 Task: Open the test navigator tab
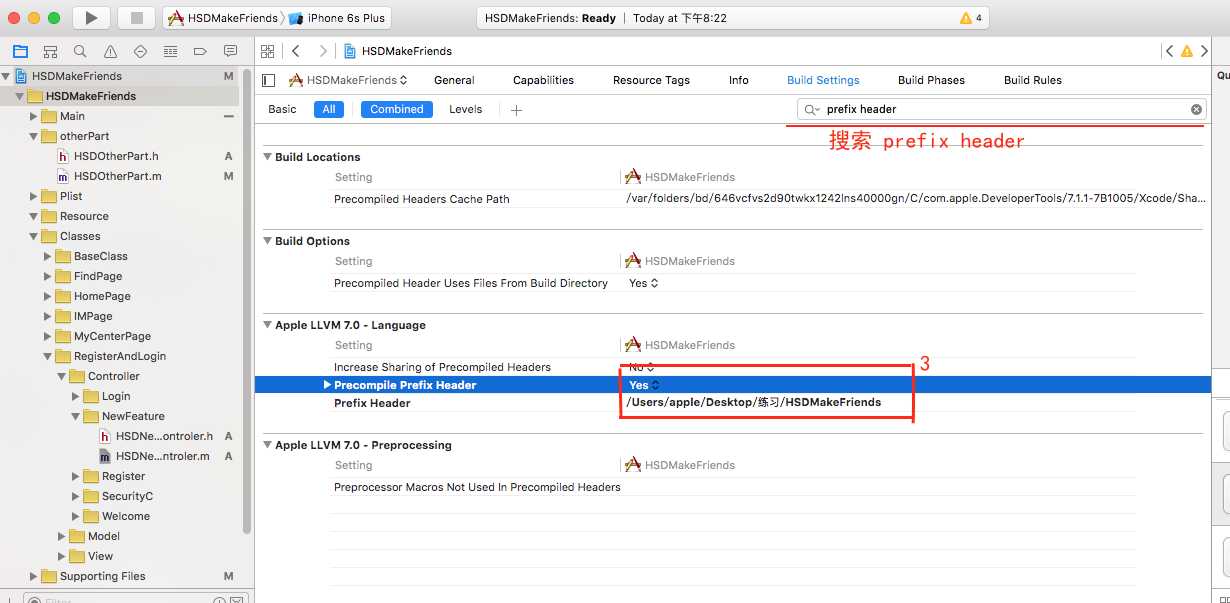click(x=140, y=51)
